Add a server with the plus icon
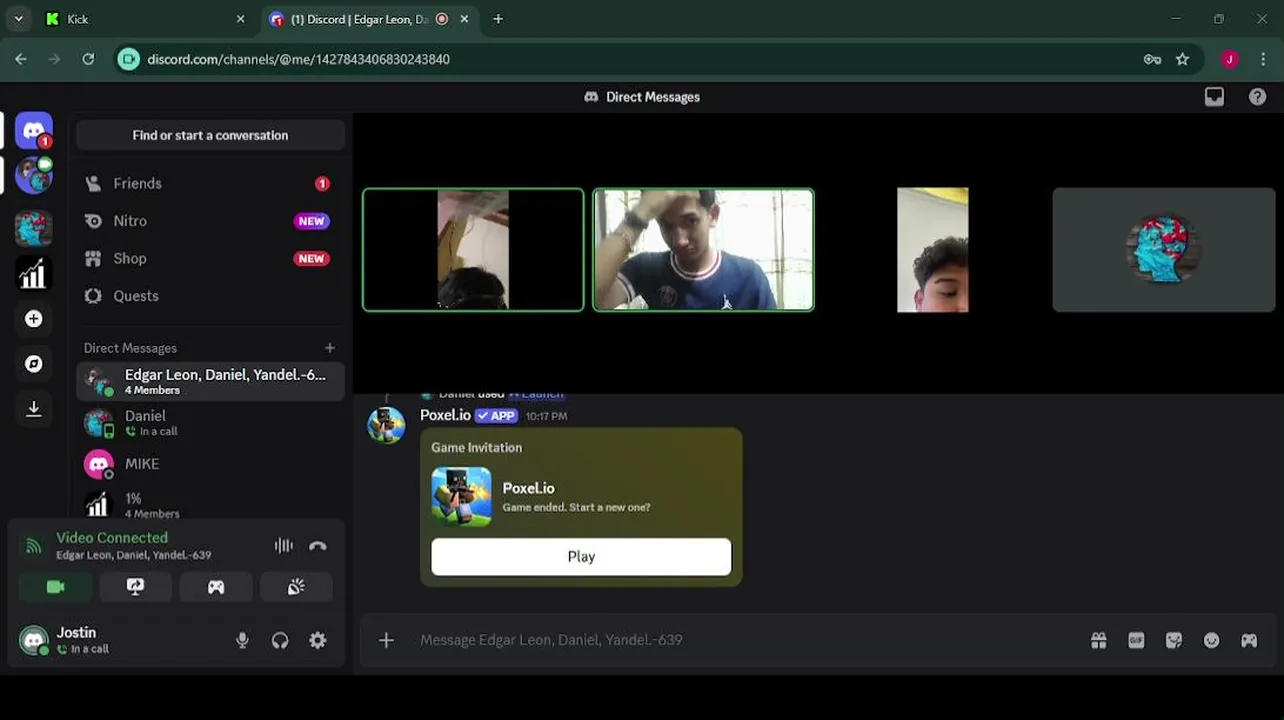The image size is (1284, 720). click(x=34, y=319)
